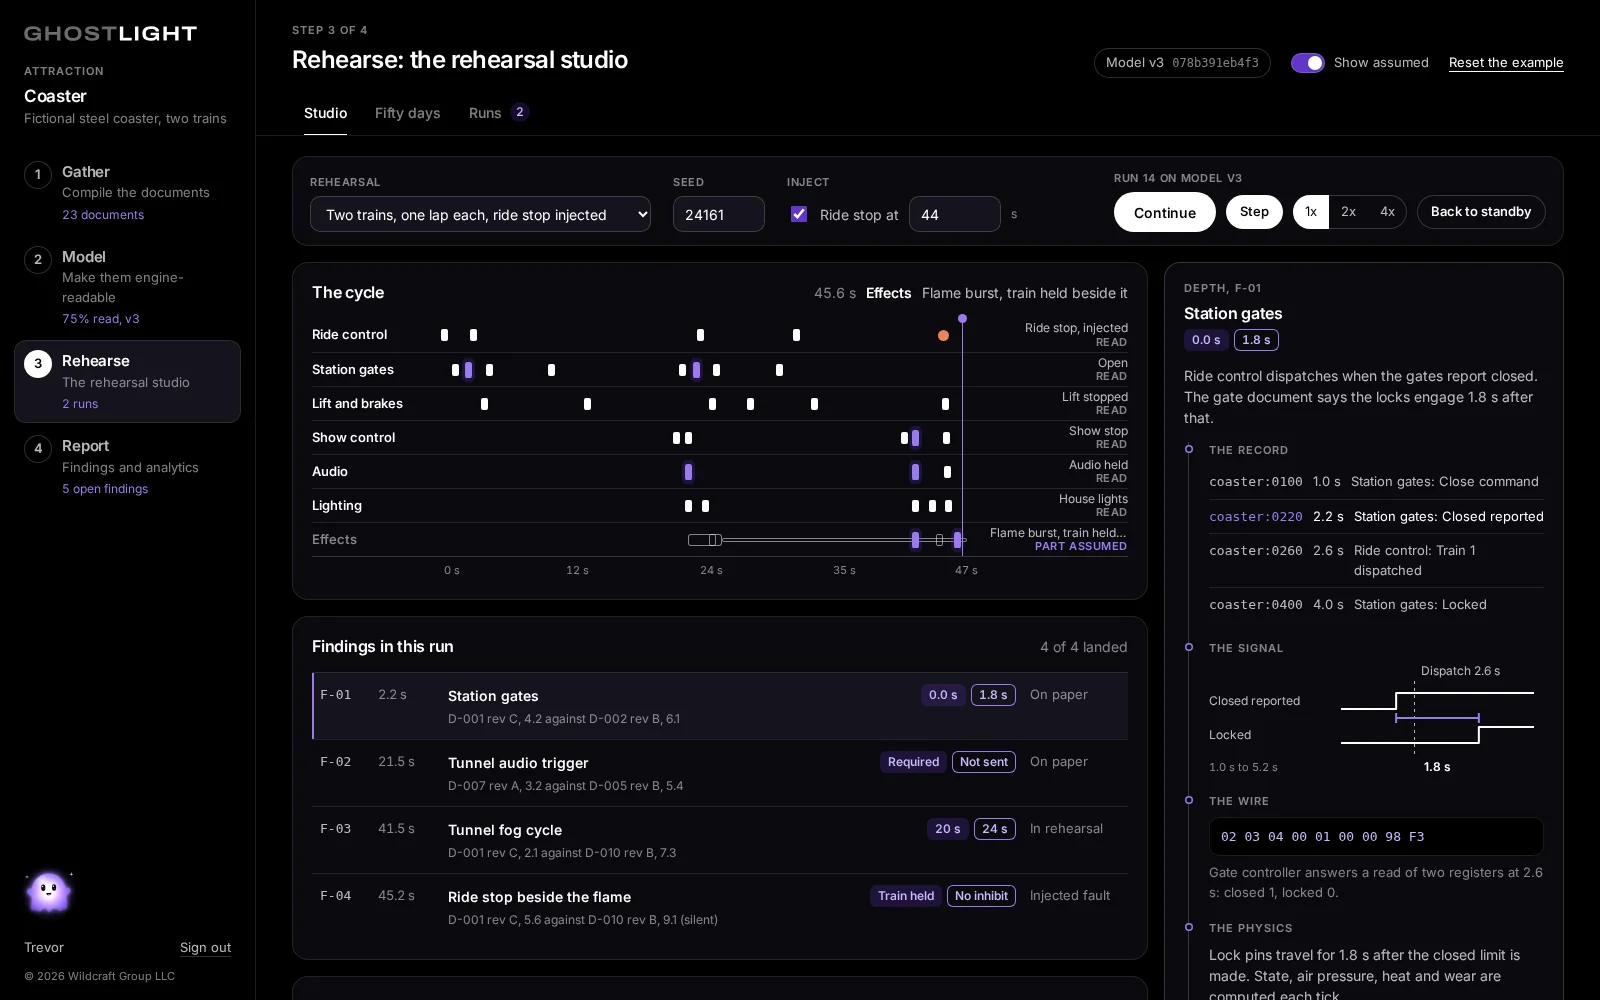
Task: Click the playhead handle on cycle timeline
Action: point(962,319)
